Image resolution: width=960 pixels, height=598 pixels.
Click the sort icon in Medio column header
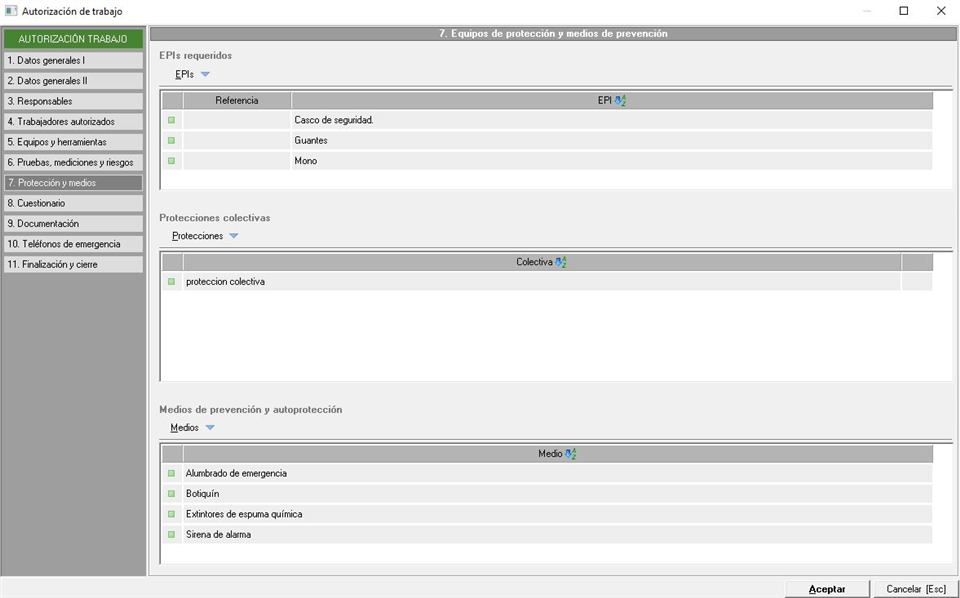click(x=571, y=454)
